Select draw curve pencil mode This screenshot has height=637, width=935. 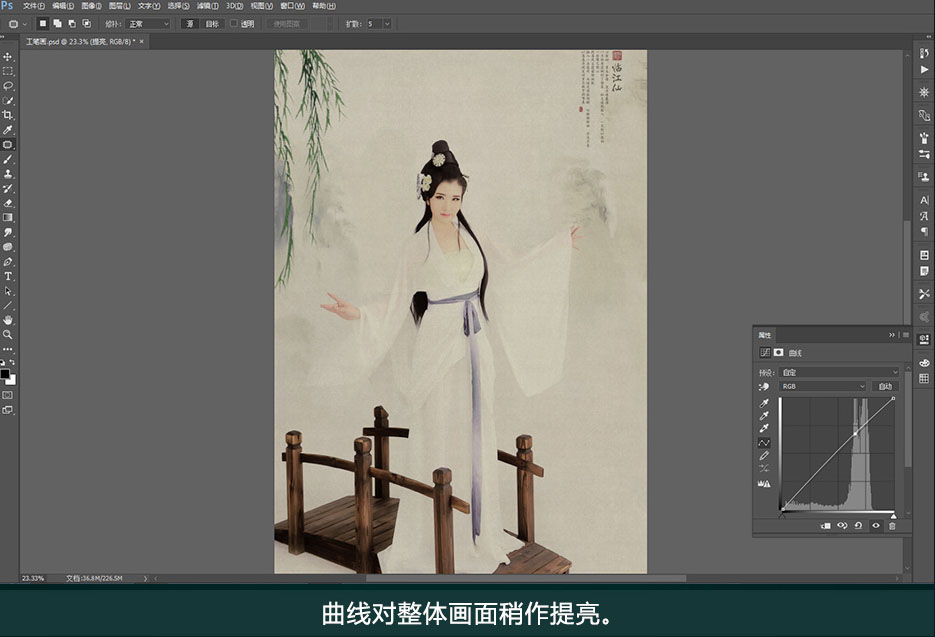[x=764, y=456]
